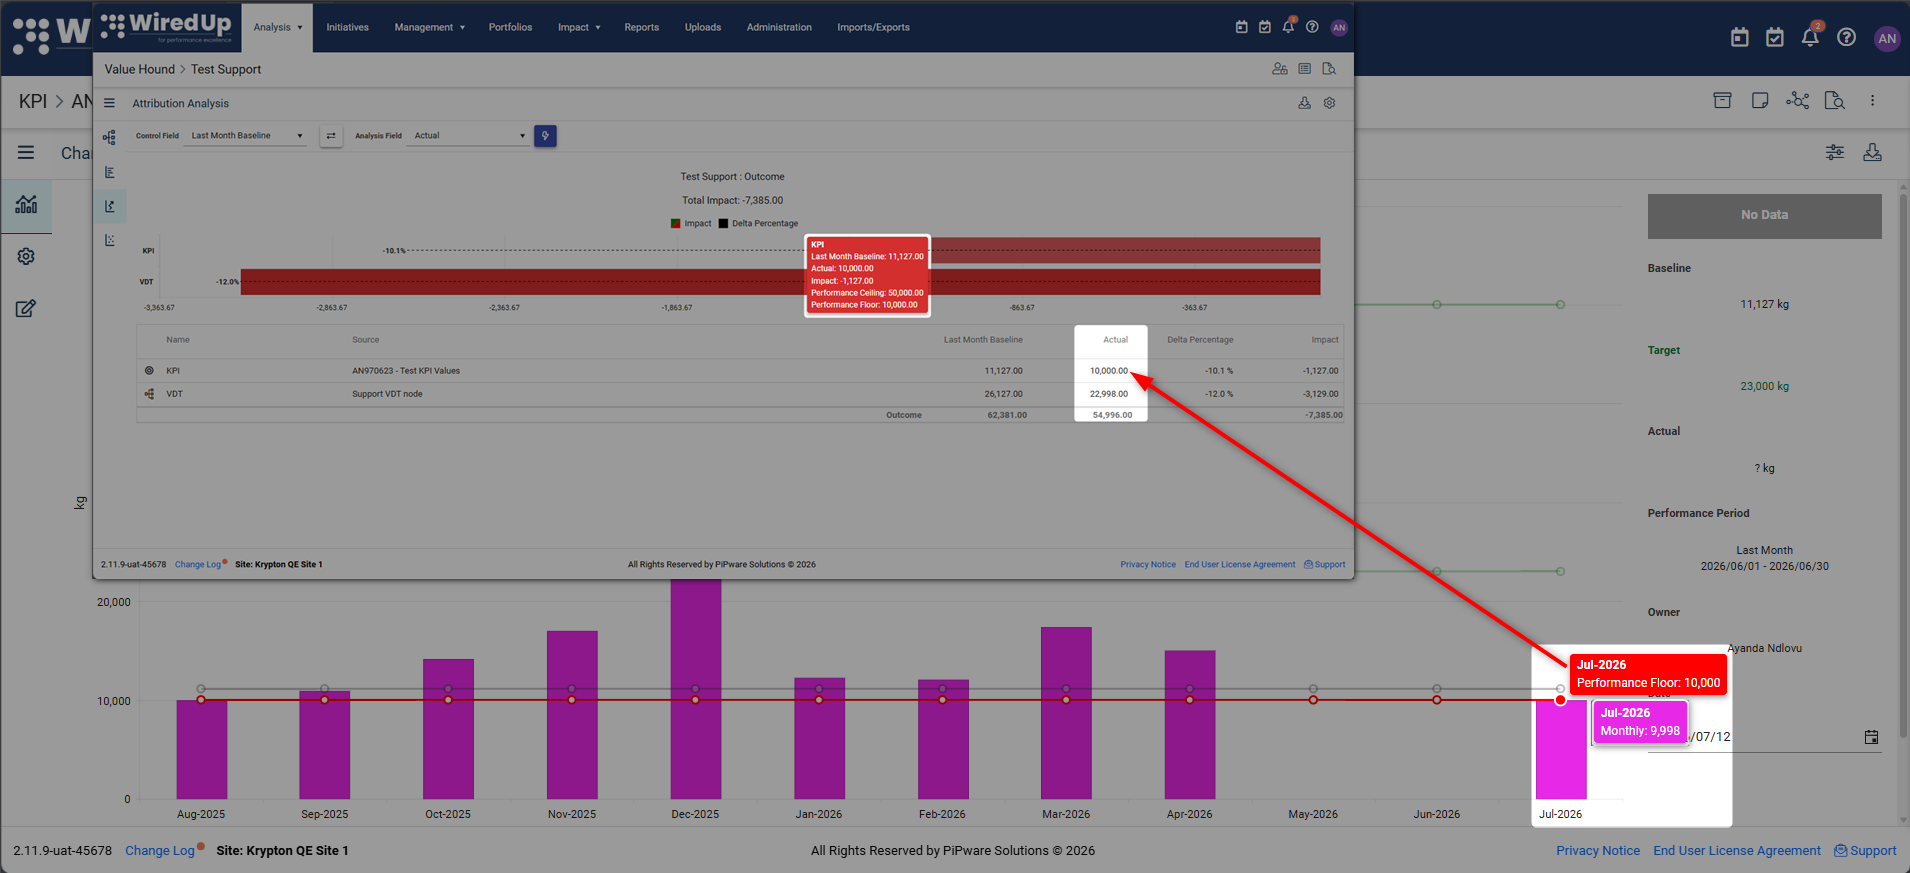The width and height of the screenshot is (1910, 873).
Task: Select chart view icon in KPI left sidebar
Action: 27,205
